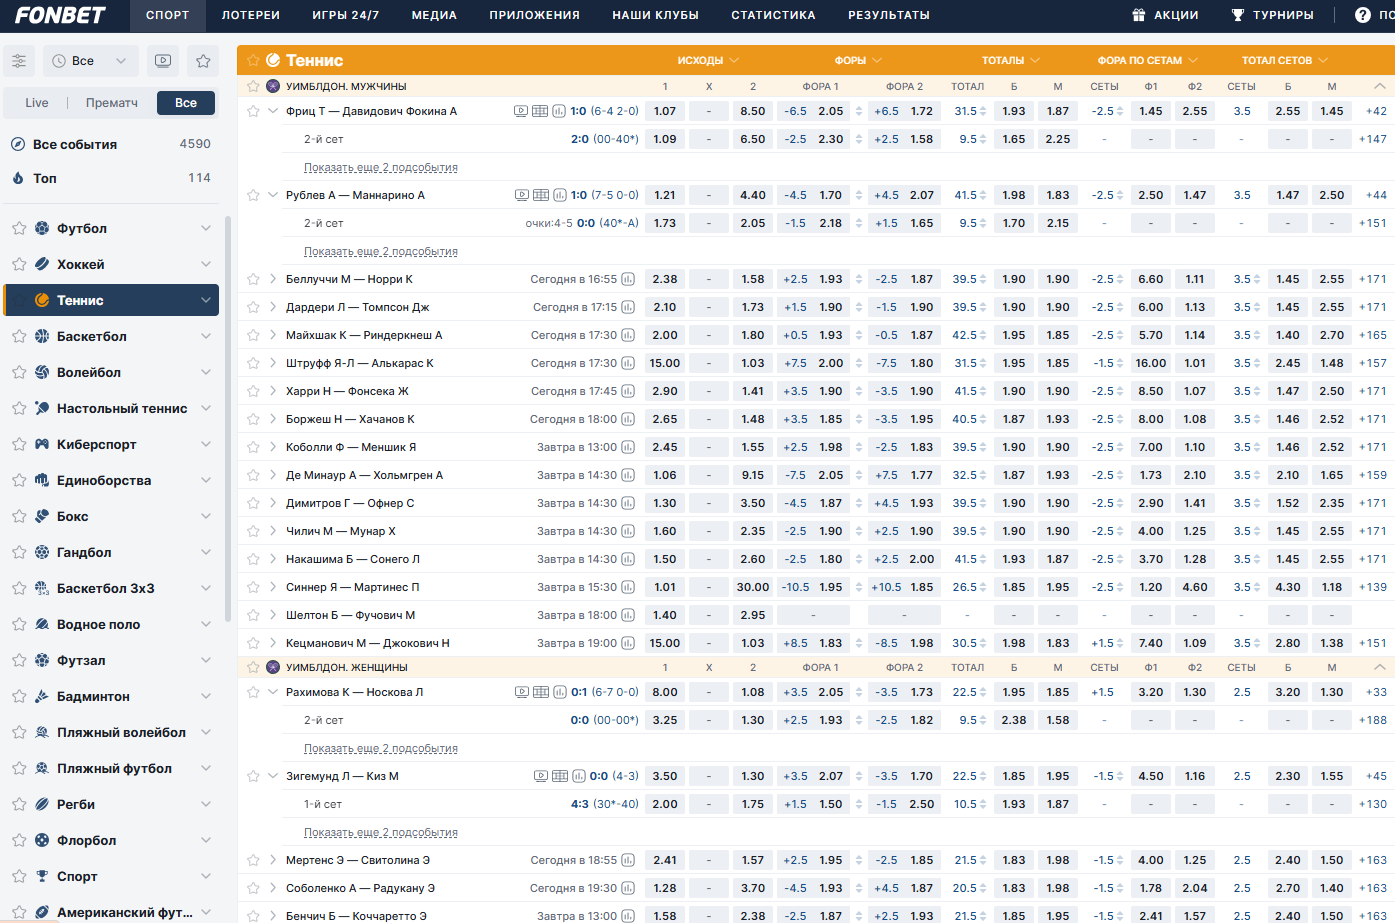The image size is (1395, 923).
Task: Show 2 more sub-events for Фриц match
Action: pyautogui.click(x=381, y=167)
